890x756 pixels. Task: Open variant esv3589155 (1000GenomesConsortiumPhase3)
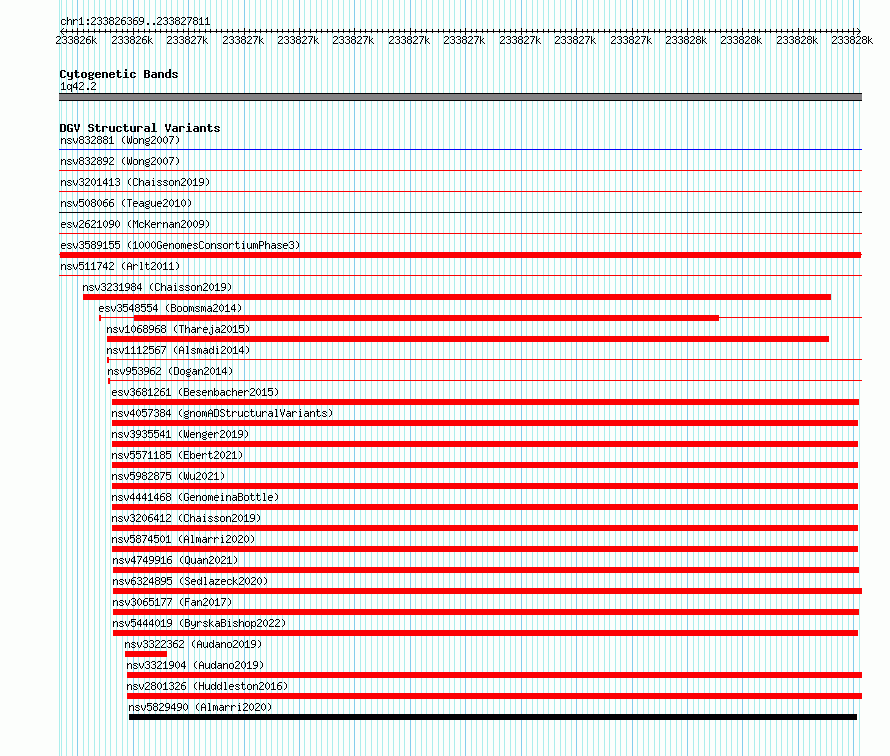(x=180, y=245)
